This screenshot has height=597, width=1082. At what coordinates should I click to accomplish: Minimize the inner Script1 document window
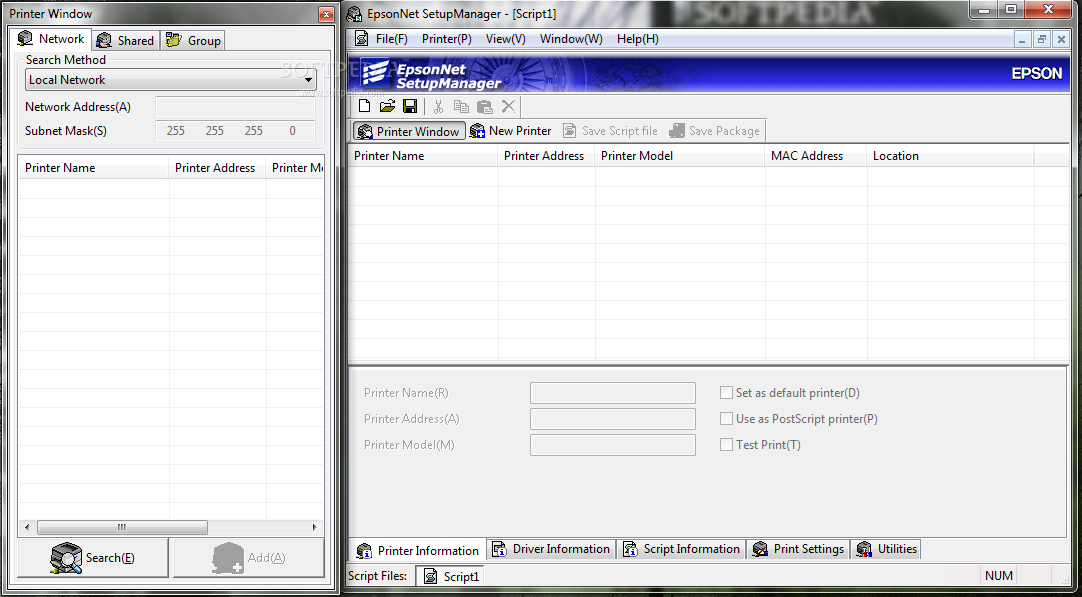tap(1023, 39)
